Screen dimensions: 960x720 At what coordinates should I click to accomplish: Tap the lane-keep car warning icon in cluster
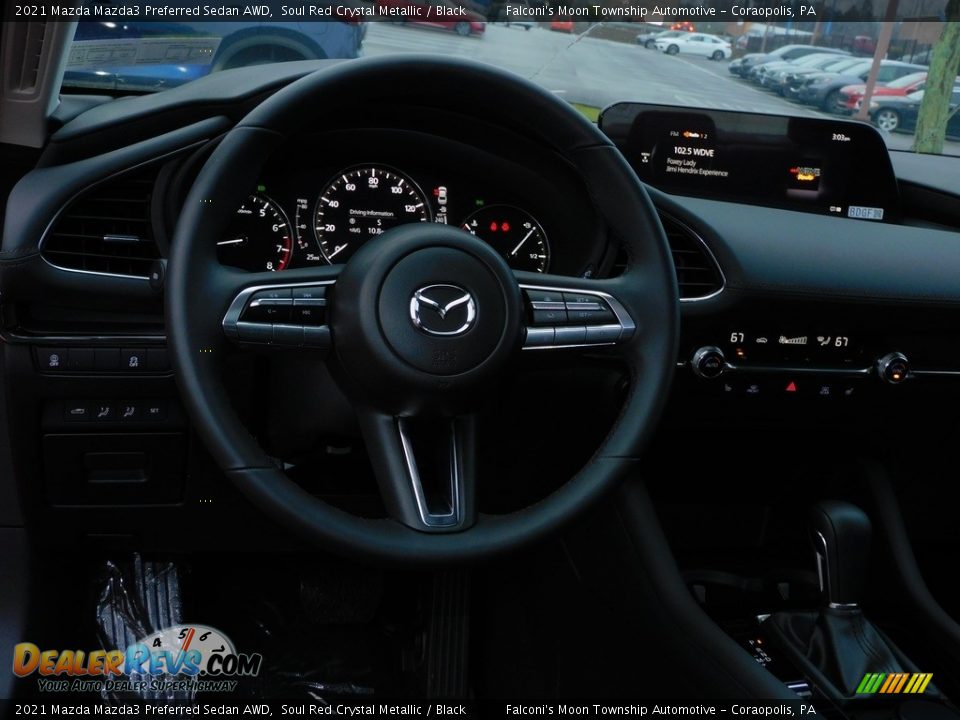point(440,197)
